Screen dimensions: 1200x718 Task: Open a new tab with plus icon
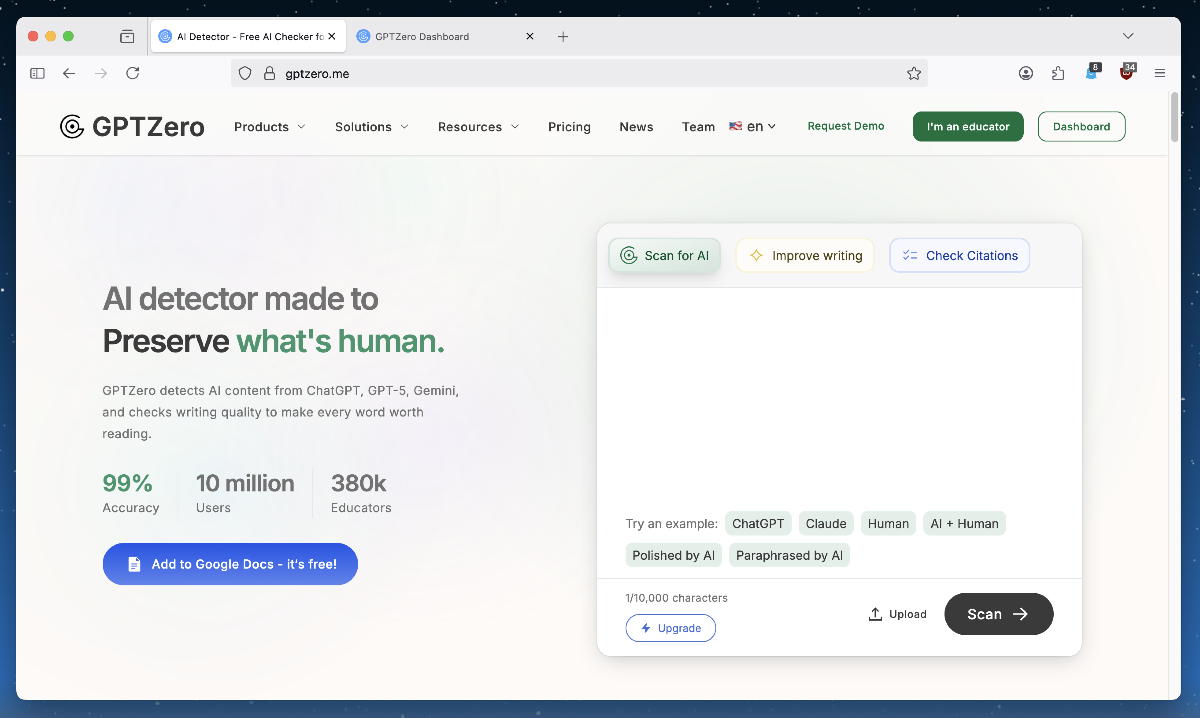563,36
